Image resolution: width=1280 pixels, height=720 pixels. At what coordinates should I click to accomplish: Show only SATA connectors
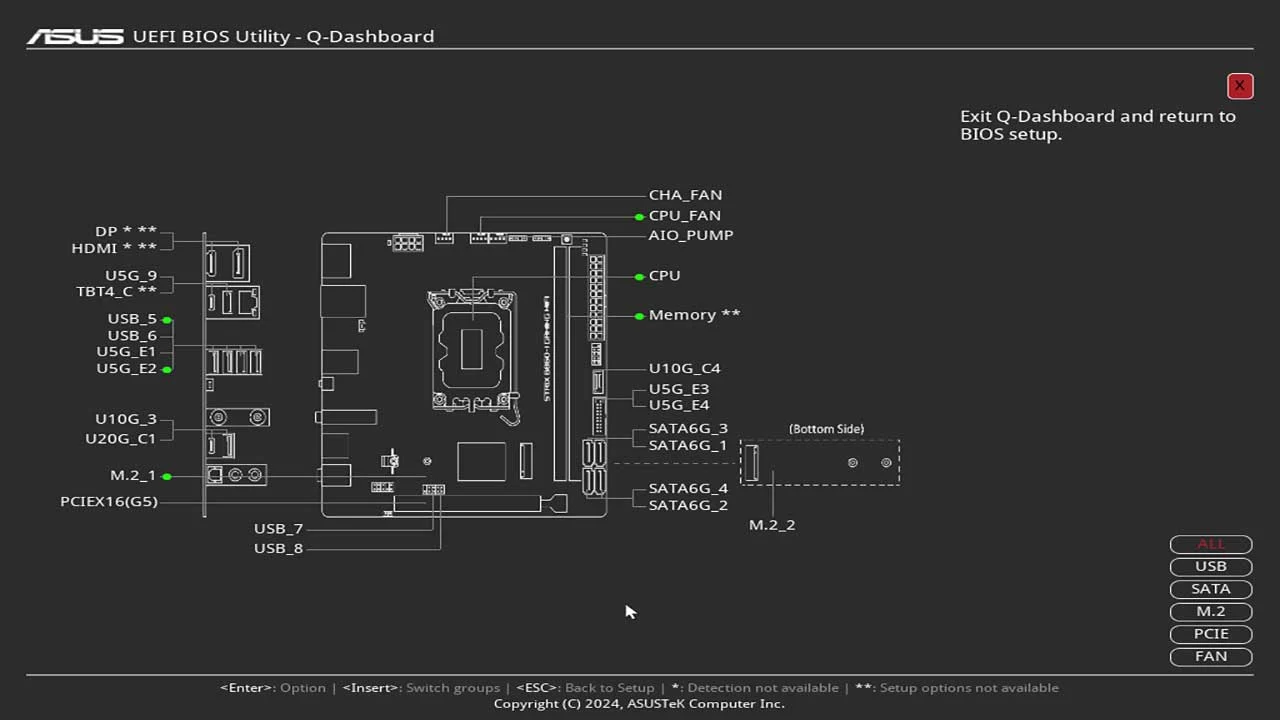1210,589
